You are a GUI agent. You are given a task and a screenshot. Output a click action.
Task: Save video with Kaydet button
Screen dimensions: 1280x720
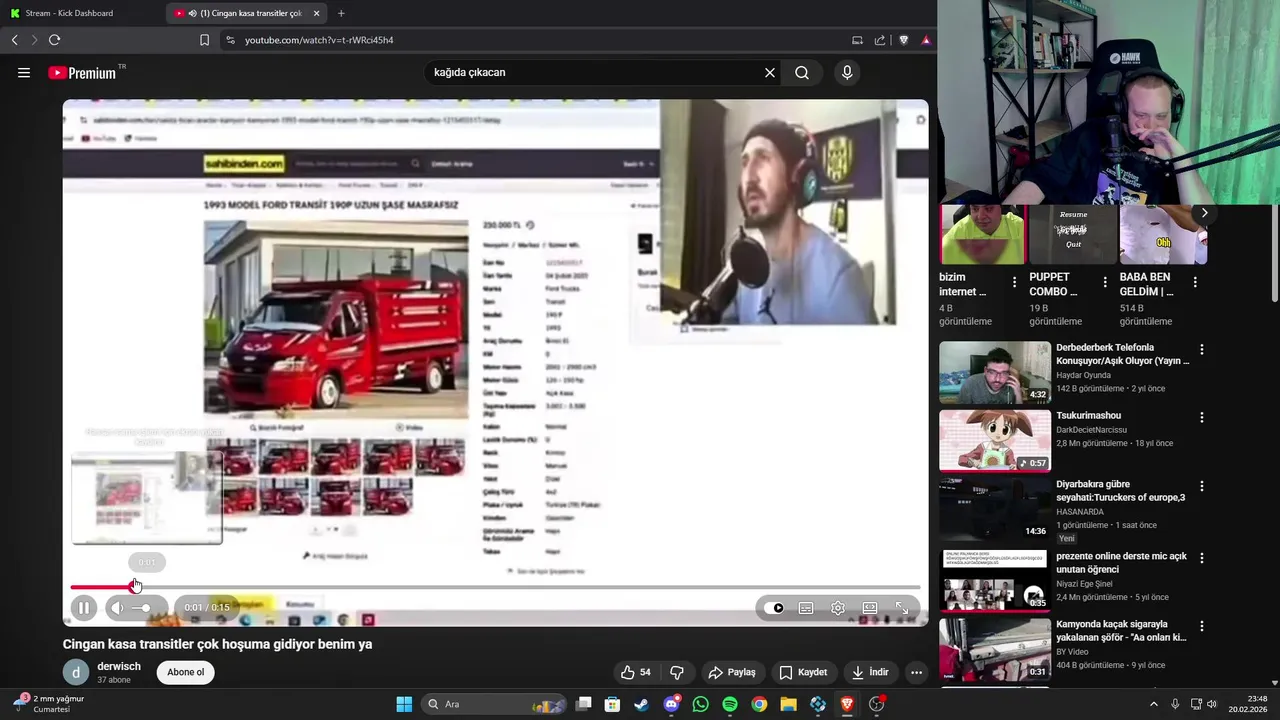pos(803,672)
